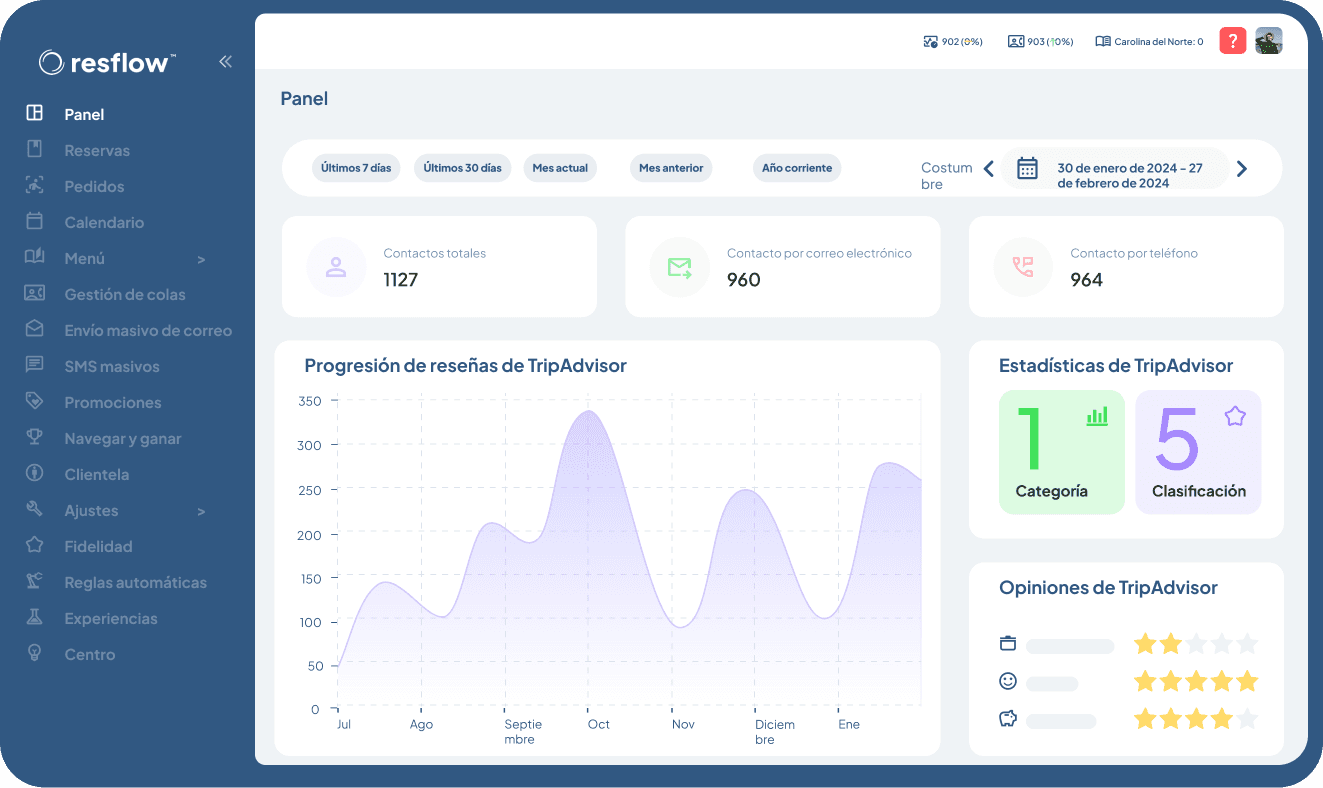Image resolution: width=1323 pixels, height=788 pixels.
Task: Click the email contact value 960
Action: click(x=743, y=280)
